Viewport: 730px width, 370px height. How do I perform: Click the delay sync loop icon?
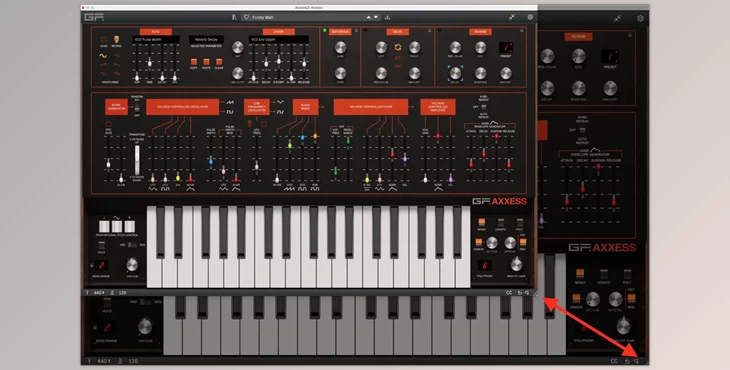(398, 47)
